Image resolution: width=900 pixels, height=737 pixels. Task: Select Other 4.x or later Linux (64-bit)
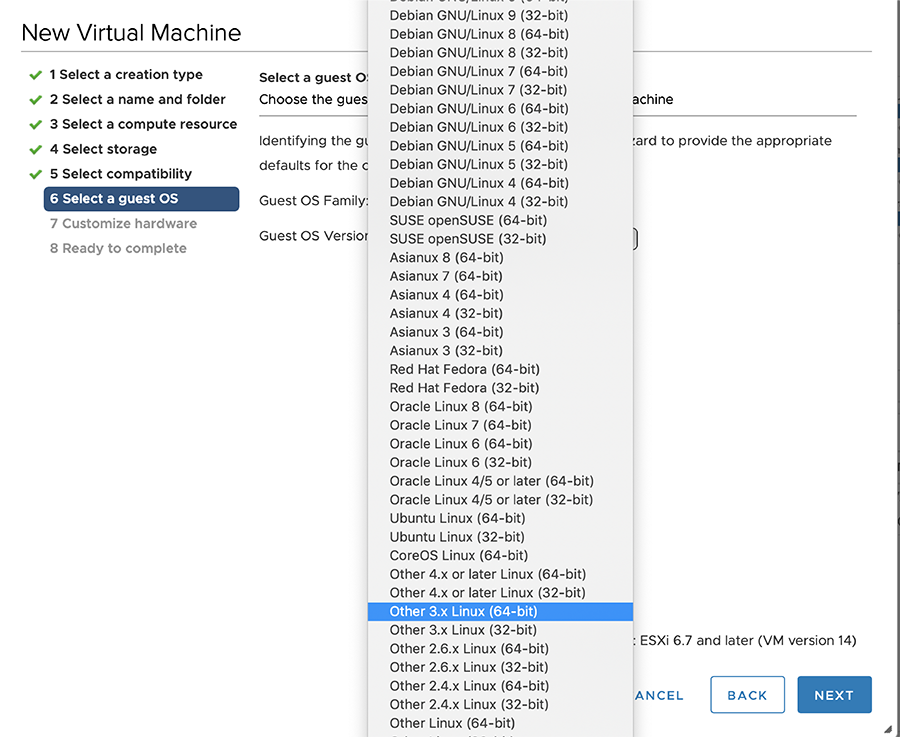click(x=500, y=574)
